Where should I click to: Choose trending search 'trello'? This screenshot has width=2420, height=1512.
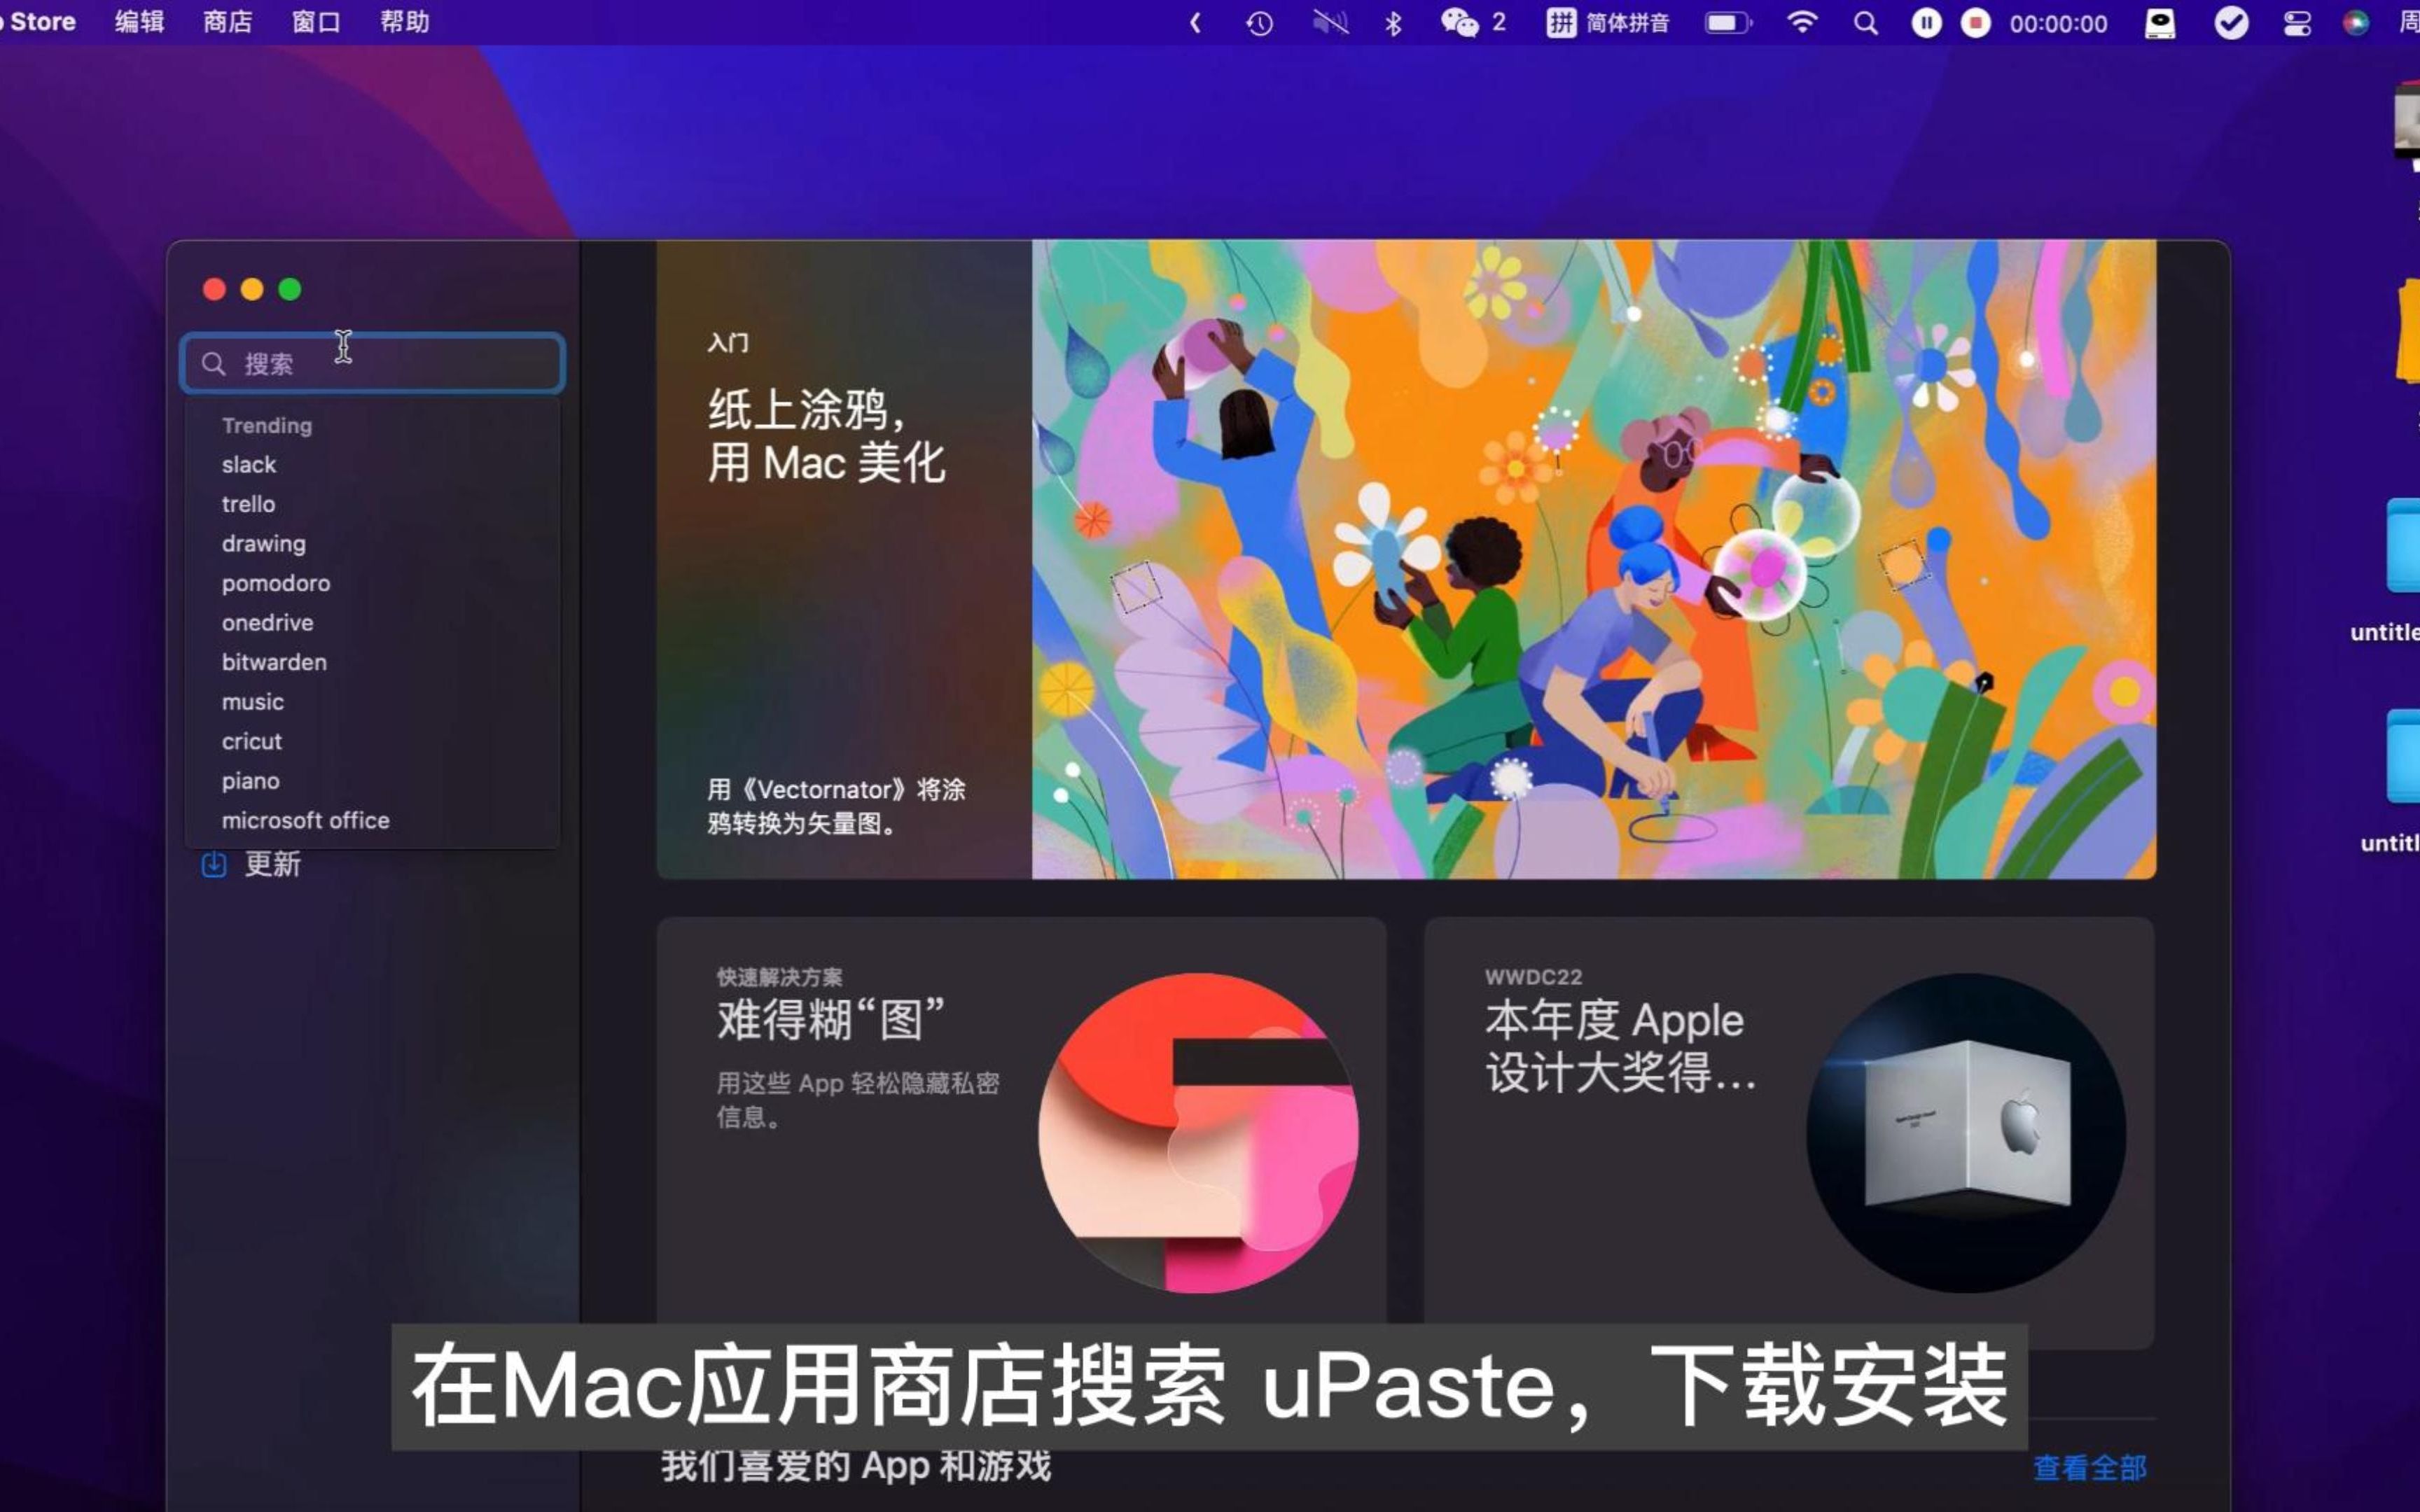coord(248,504)
